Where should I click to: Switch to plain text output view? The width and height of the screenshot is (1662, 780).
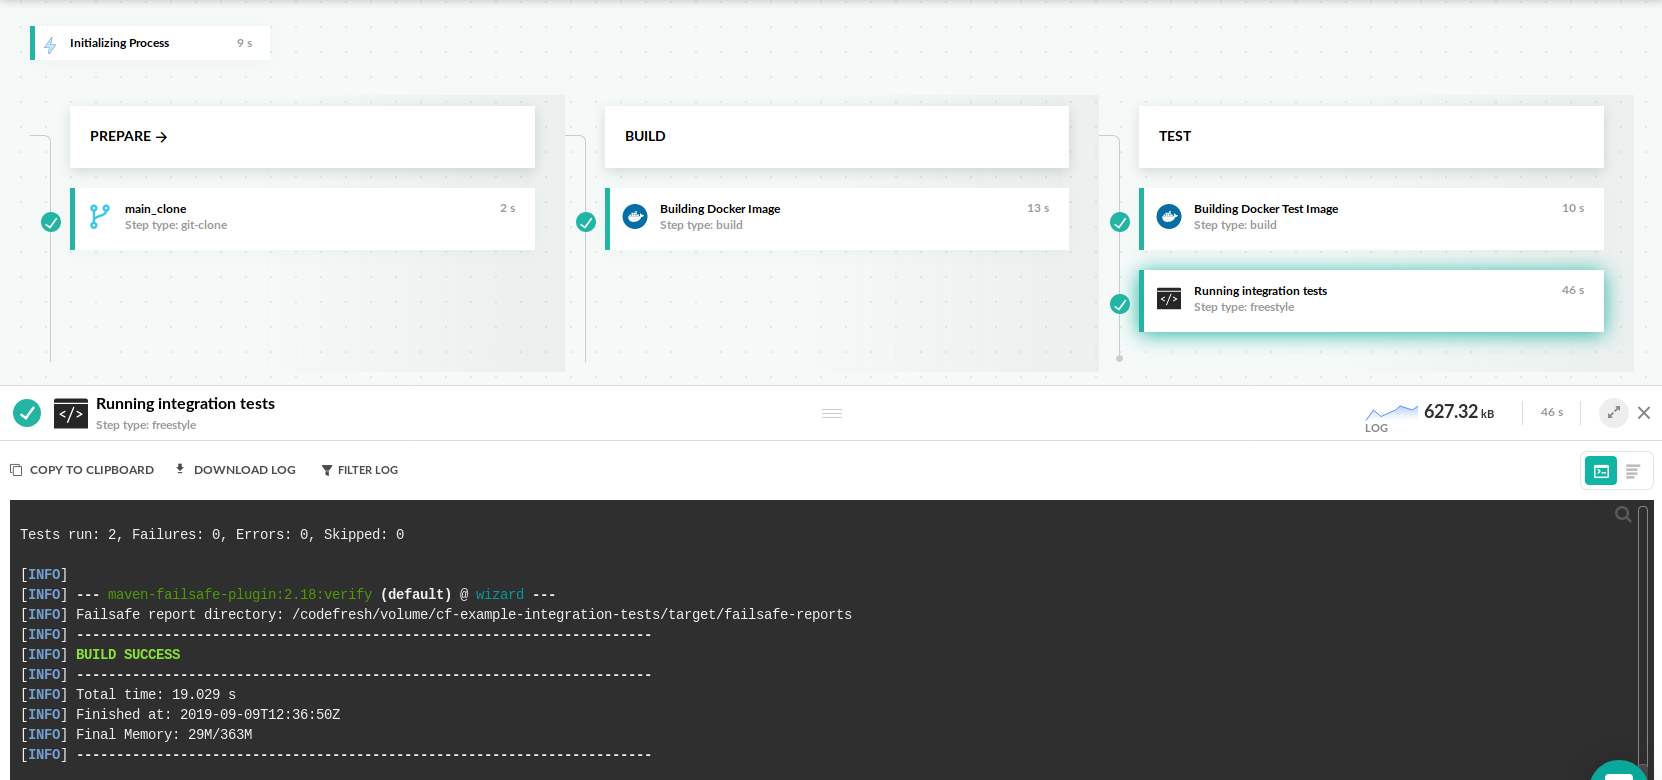tap(1633, 471)
